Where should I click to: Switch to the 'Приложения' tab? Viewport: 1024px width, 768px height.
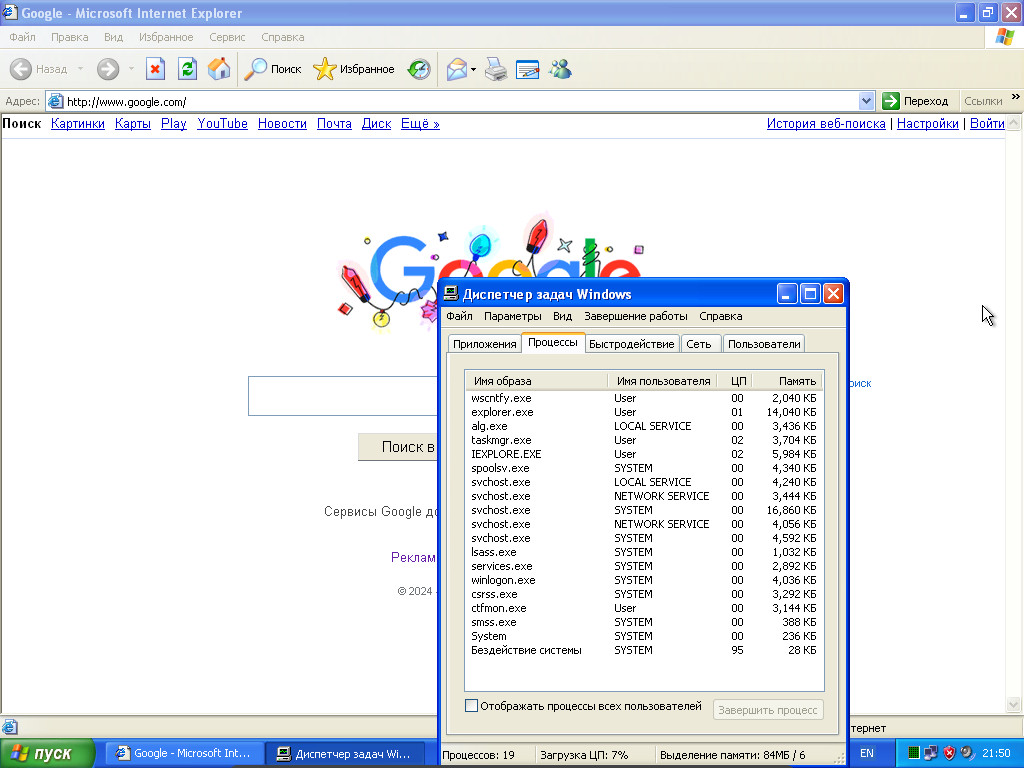pyautogui.click(x=485, y=344)
